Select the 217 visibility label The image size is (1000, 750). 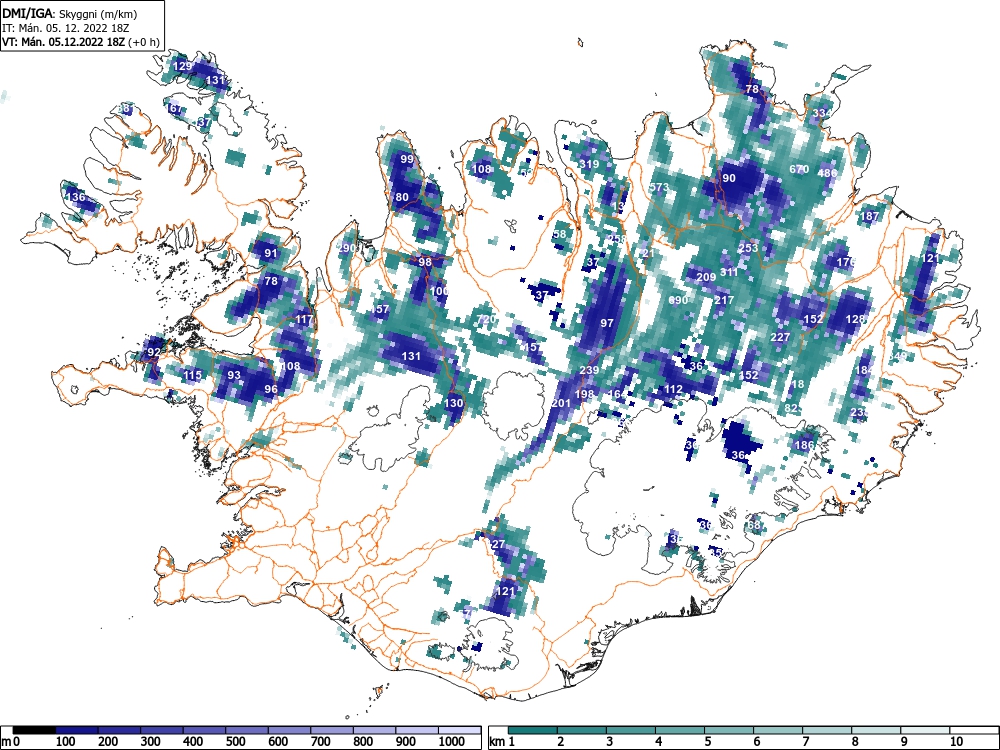724,300
